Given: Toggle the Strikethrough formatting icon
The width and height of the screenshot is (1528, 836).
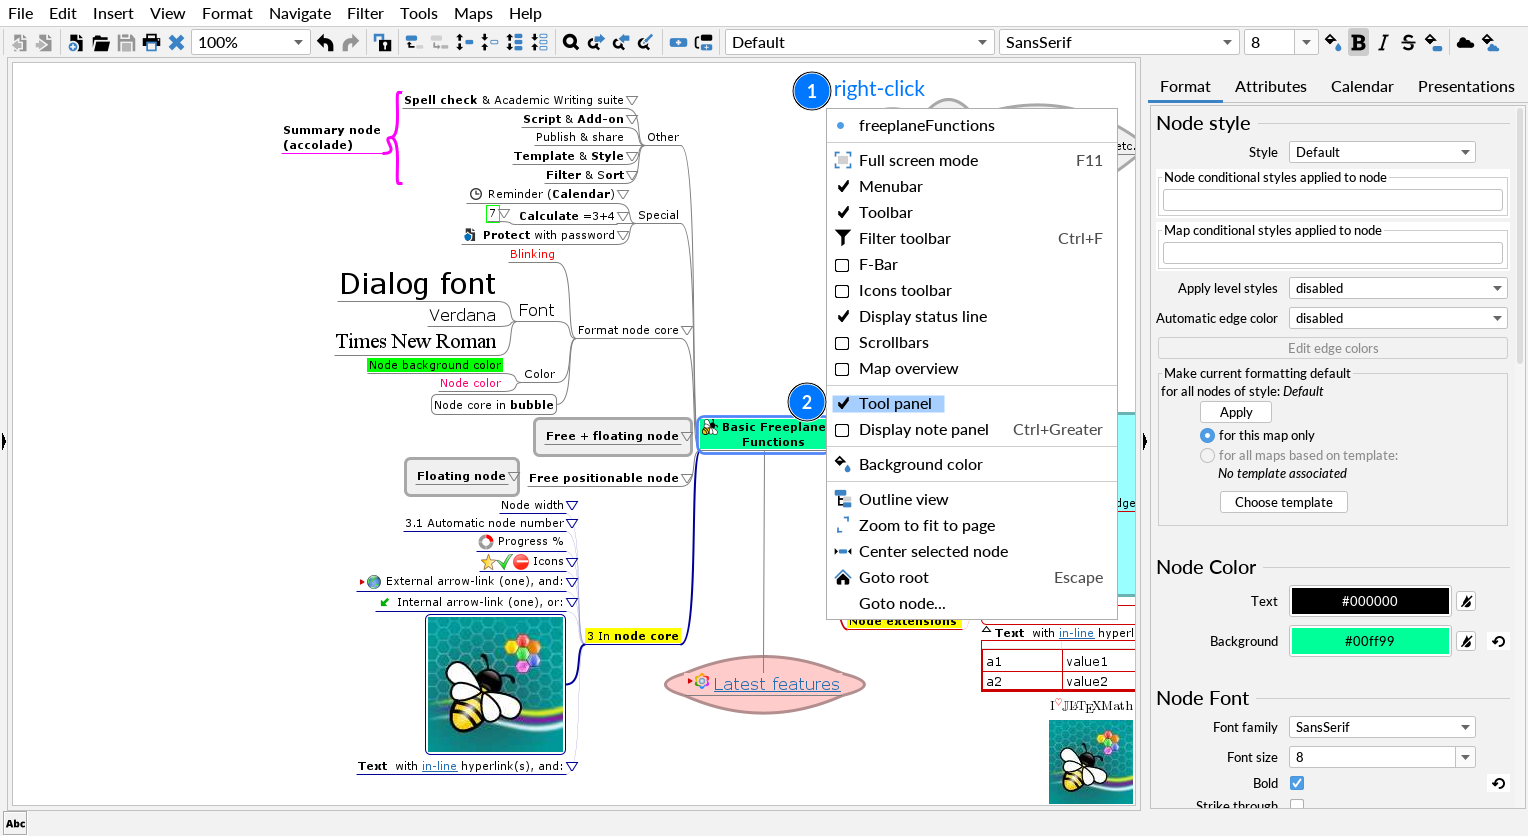Looking at the screenshot, I should pyautogui.click(x=1408, y=42).
